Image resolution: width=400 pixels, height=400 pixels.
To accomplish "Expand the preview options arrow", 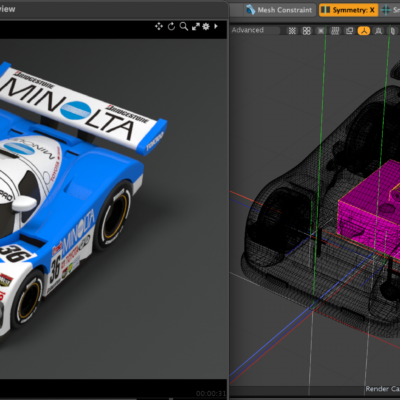I will click(x=216, y=26).
